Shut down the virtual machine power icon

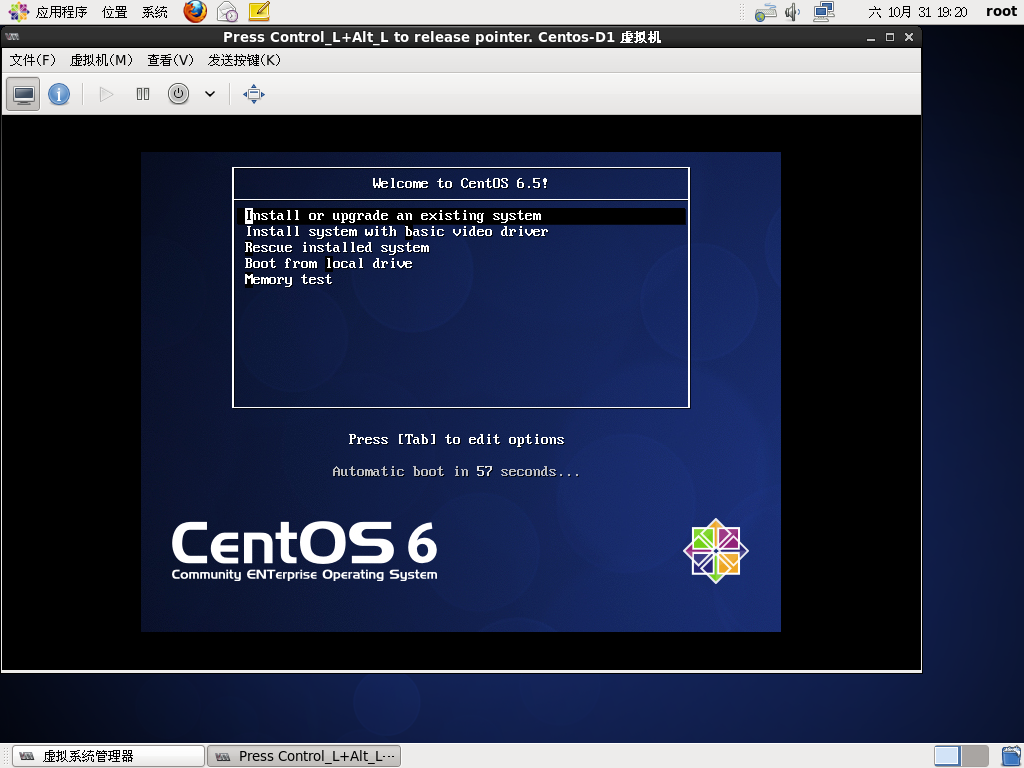tap(178, 94)
